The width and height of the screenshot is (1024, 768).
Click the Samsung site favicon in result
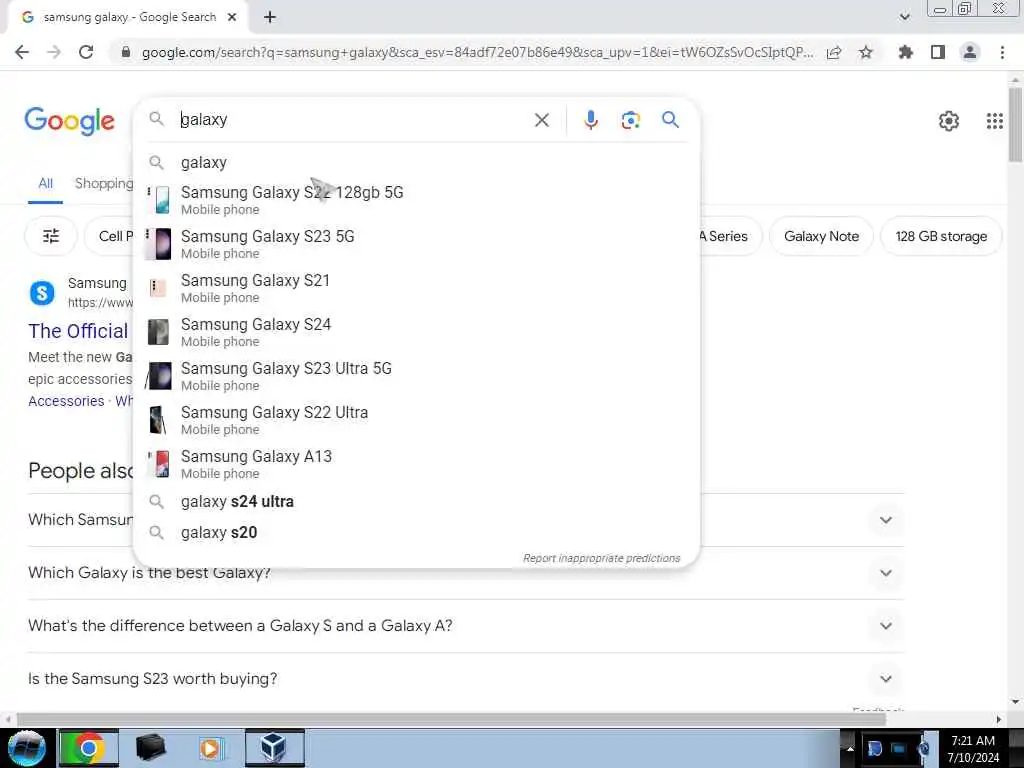click(42, 293)
